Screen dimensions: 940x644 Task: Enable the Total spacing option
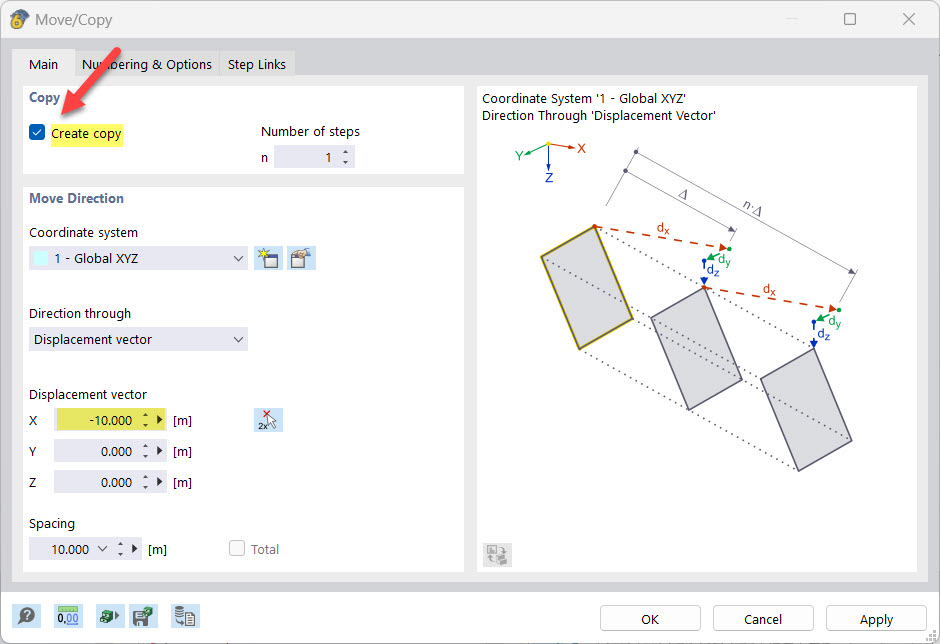pyautogui.click(x=237, y=548)
